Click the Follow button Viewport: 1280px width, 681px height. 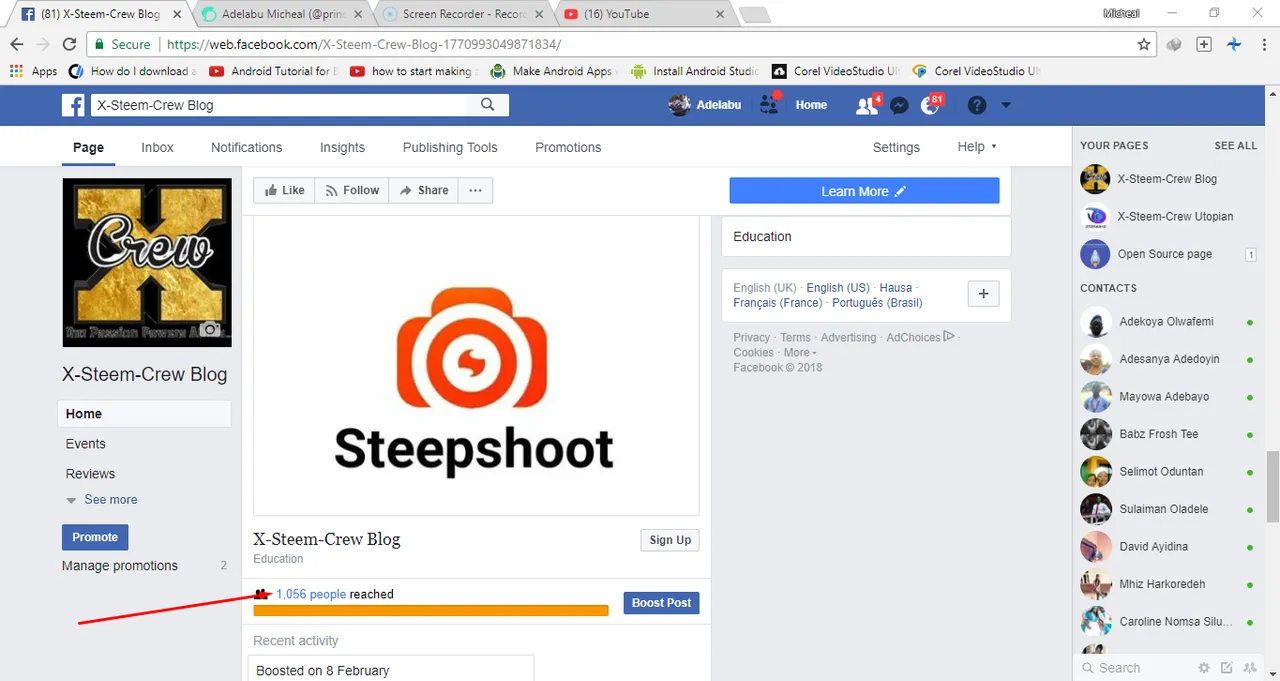click(x=352, y=190)
